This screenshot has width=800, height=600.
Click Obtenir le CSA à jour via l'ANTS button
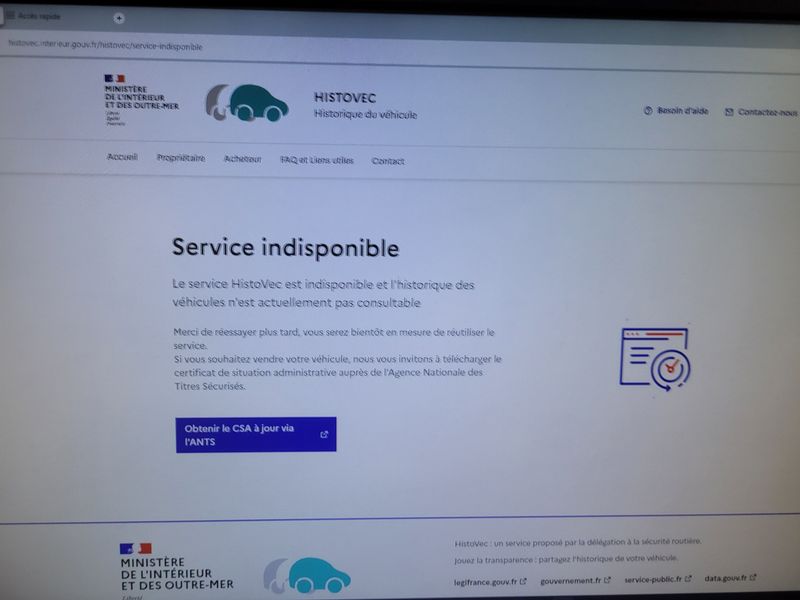(x=256, y=435)
